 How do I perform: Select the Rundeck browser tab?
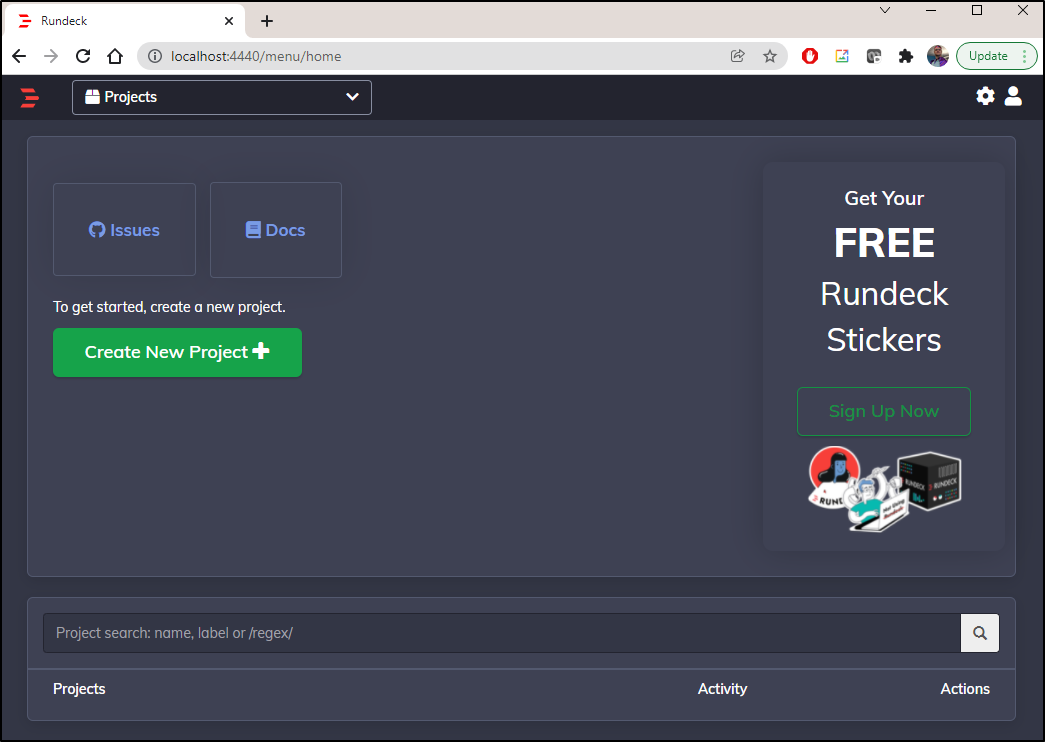125,21
